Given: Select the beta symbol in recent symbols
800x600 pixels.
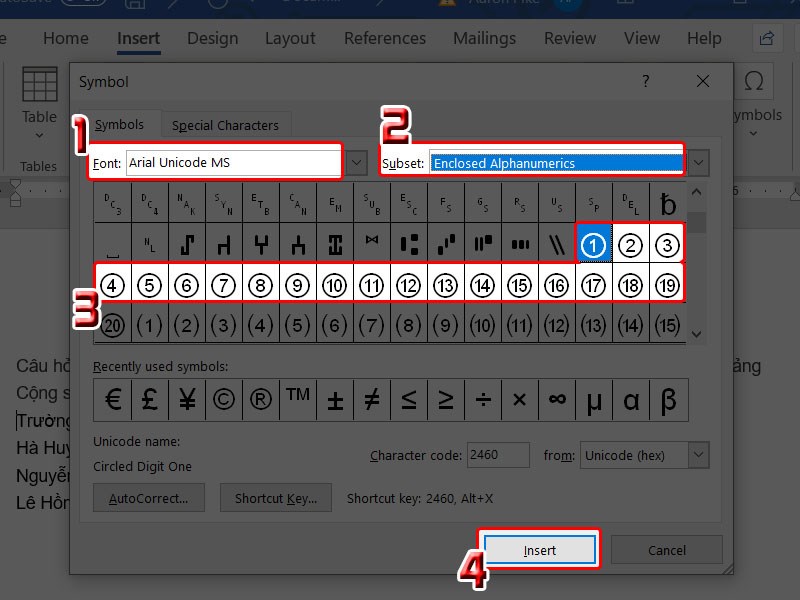Looking at the screenshot, I should point(668,400).
